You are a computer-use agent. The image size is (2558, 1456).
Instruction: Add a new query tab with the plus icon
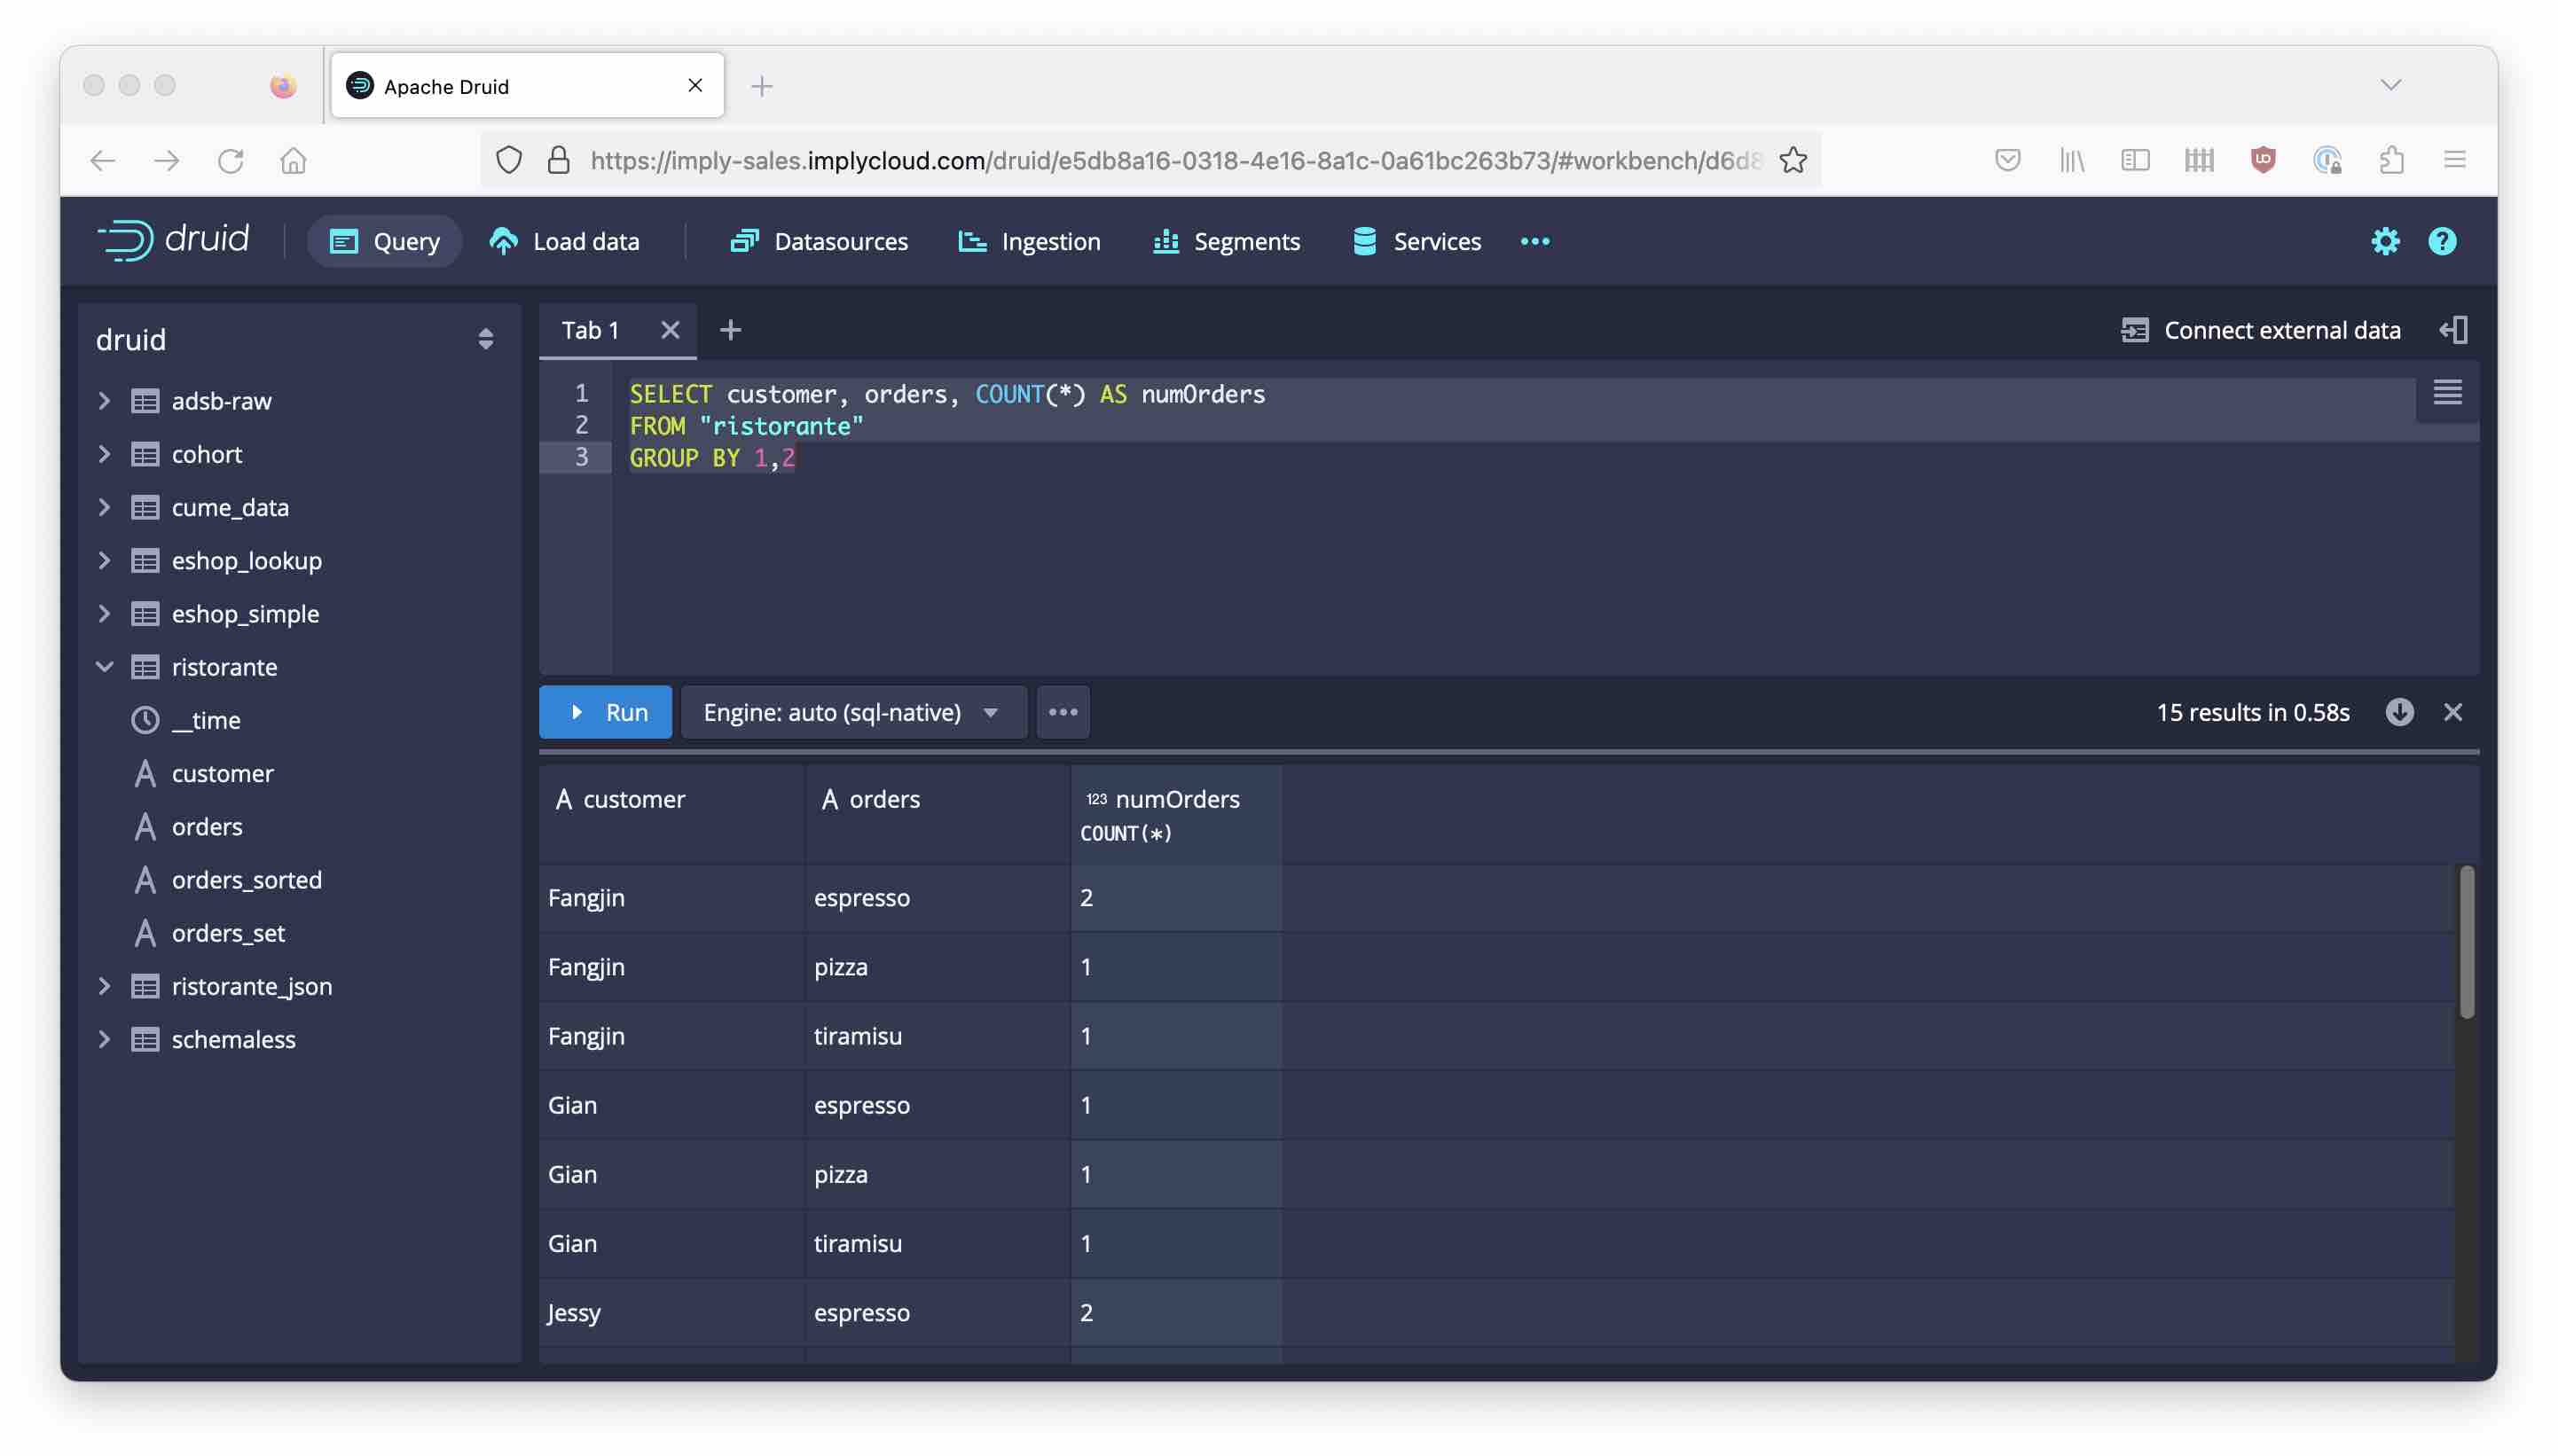(730, 330)
